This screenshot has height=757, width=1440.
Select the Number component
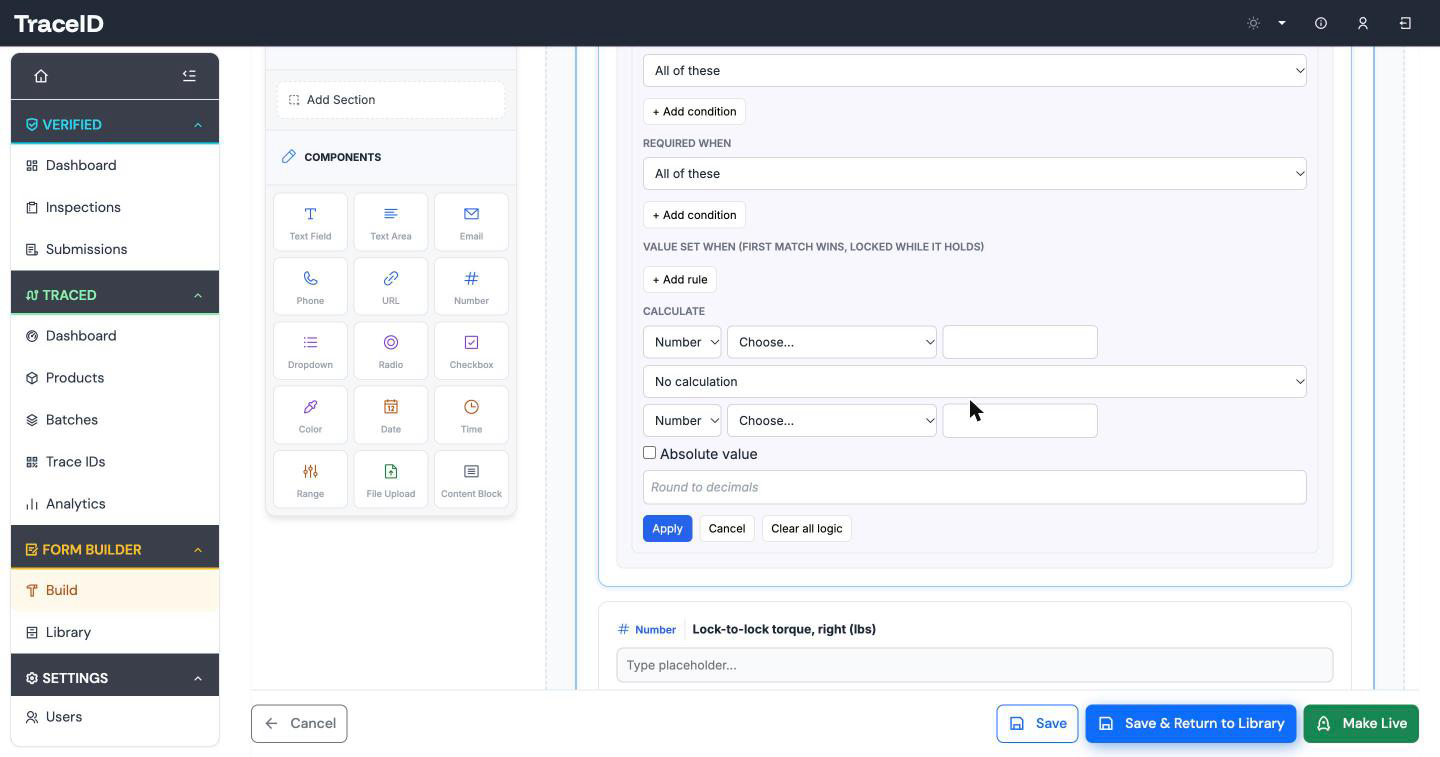pyautogui.click(x=471, y=287)
